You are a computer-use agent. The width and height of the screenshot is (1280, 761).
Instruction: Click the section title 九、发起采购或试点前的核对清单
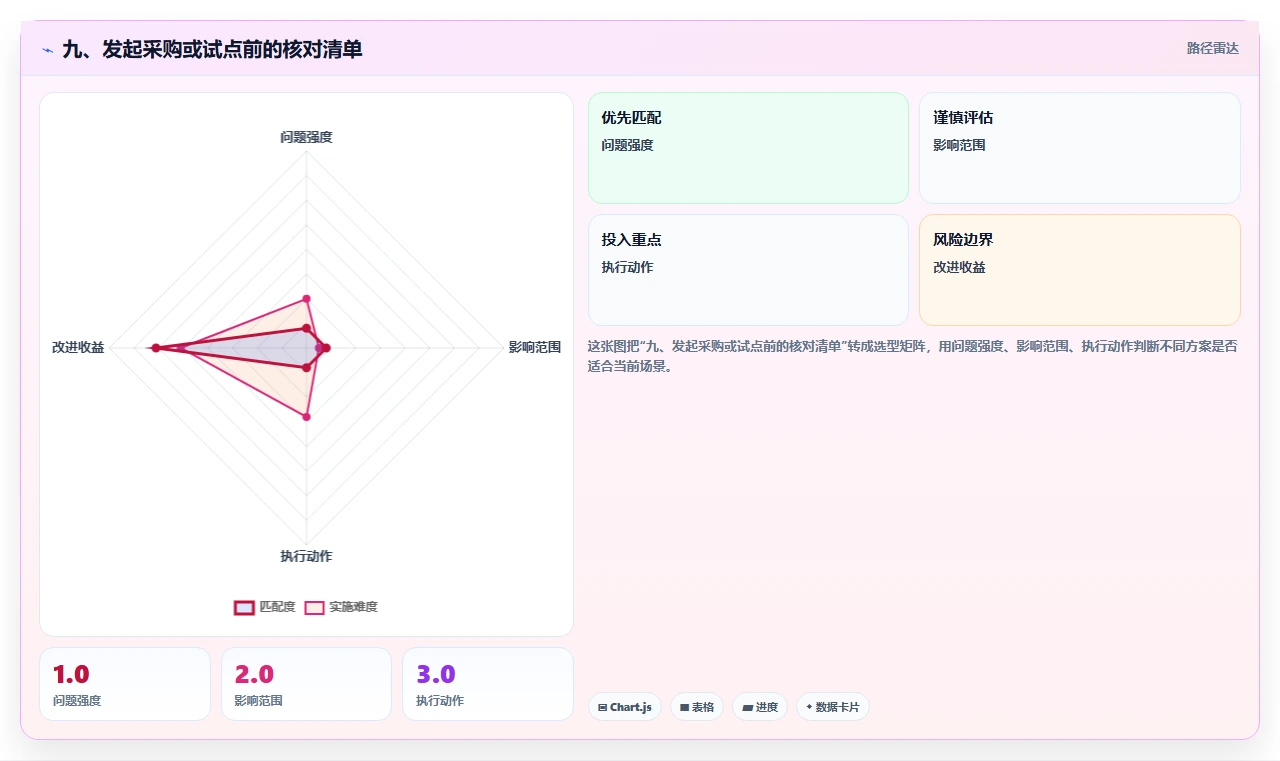click(212, 49)
